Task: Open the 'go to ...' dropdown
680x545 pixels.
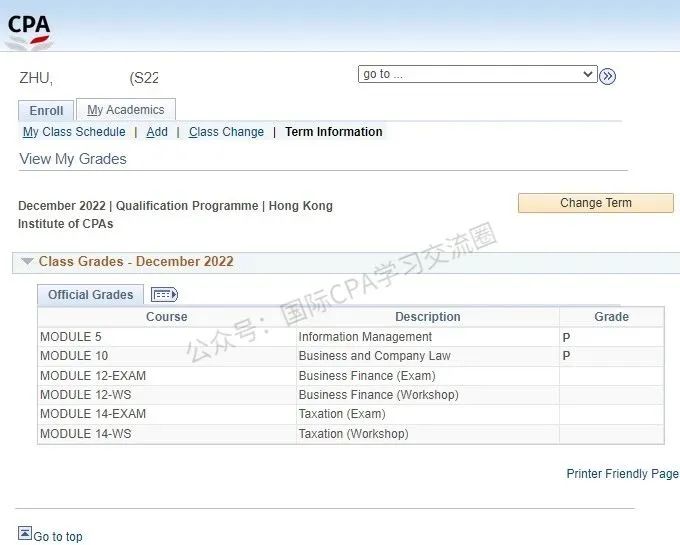Action: pos(477,74)
